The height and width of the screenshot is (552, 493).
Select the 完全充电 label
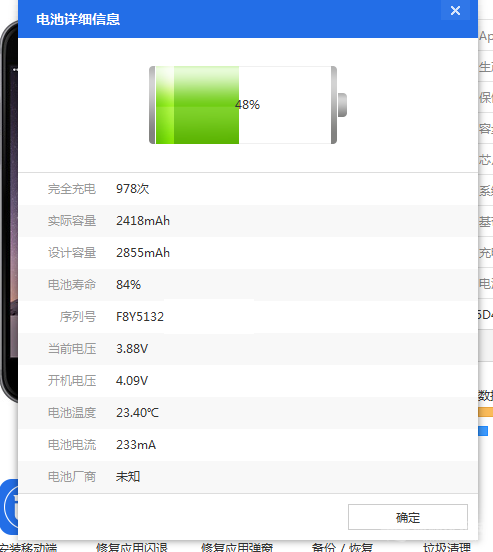(x=72, y=189)
